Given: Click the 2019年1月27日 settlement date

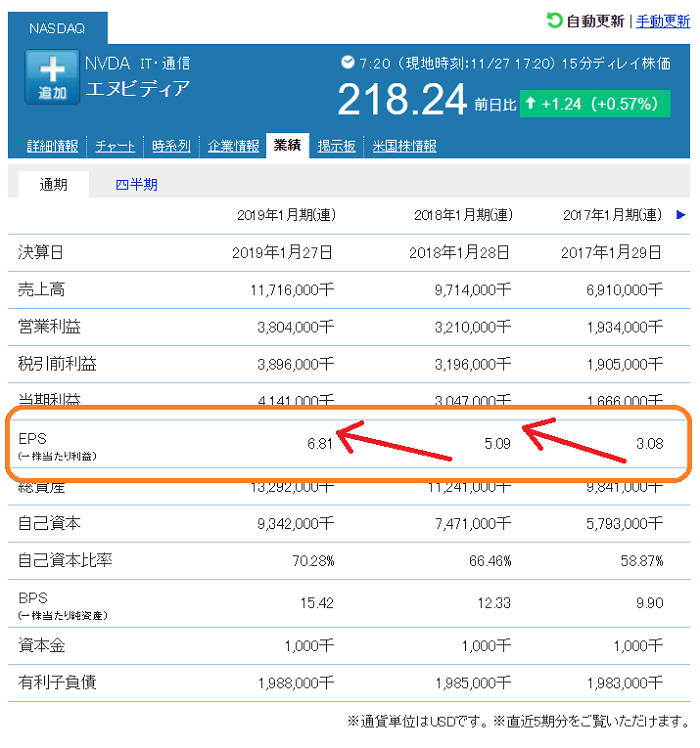Looking at the screenshot, I should (x=282, y=252).
